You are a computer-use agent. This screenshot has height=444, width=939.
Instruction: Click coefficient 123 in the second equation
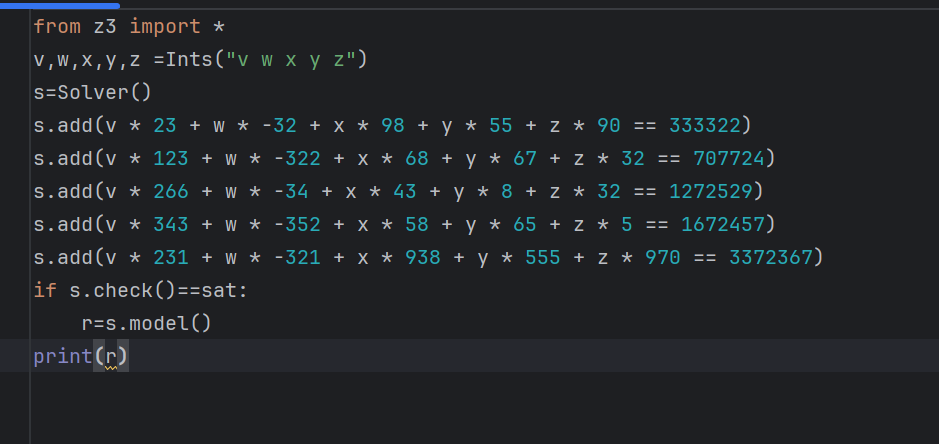point(171,159)
